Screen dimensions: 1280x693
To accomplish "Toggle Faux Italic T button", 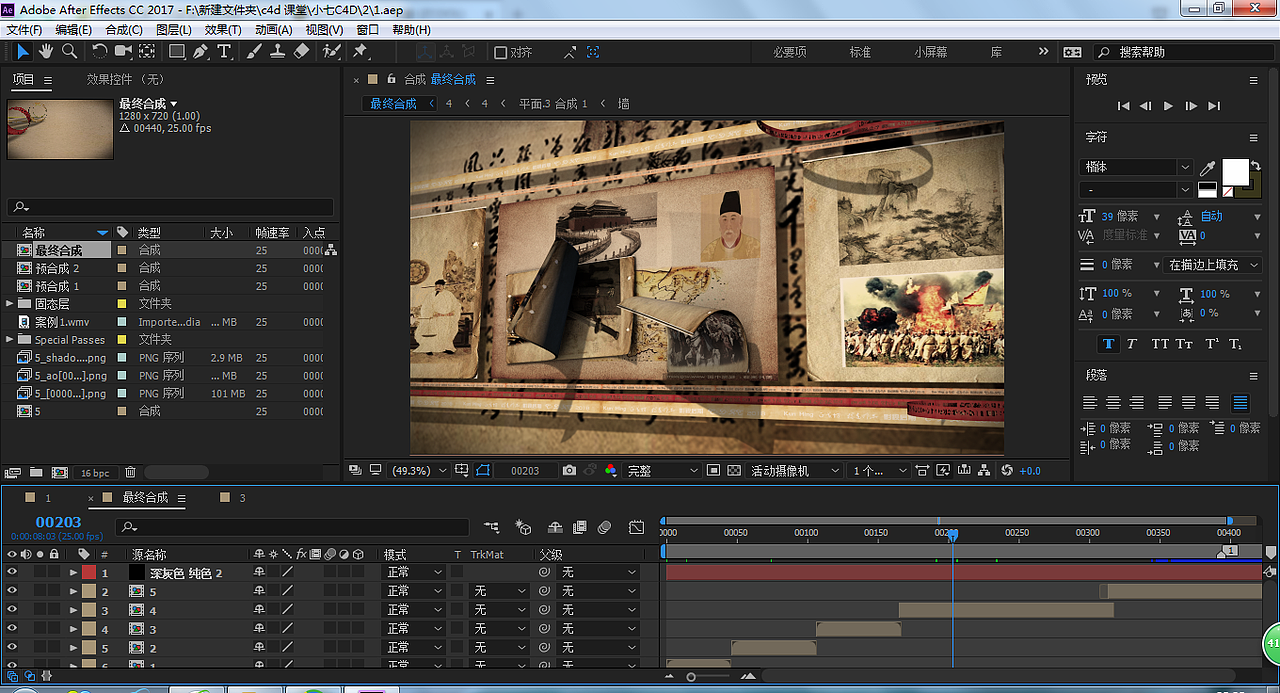I will coord(1132,343).
